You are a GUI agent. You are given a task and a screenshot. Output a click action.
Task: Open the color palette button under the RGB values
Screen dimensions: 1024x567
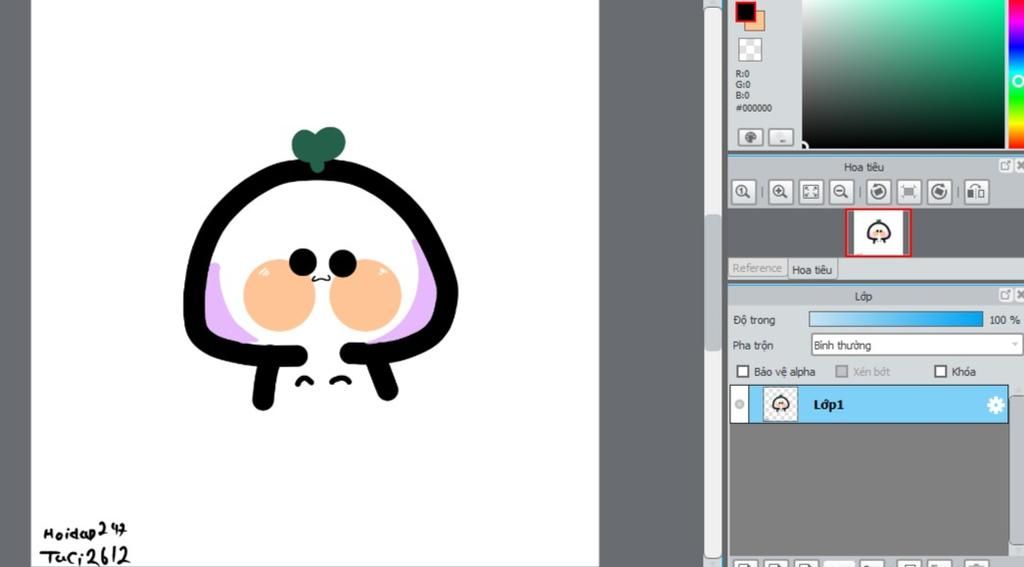[750, 137]
